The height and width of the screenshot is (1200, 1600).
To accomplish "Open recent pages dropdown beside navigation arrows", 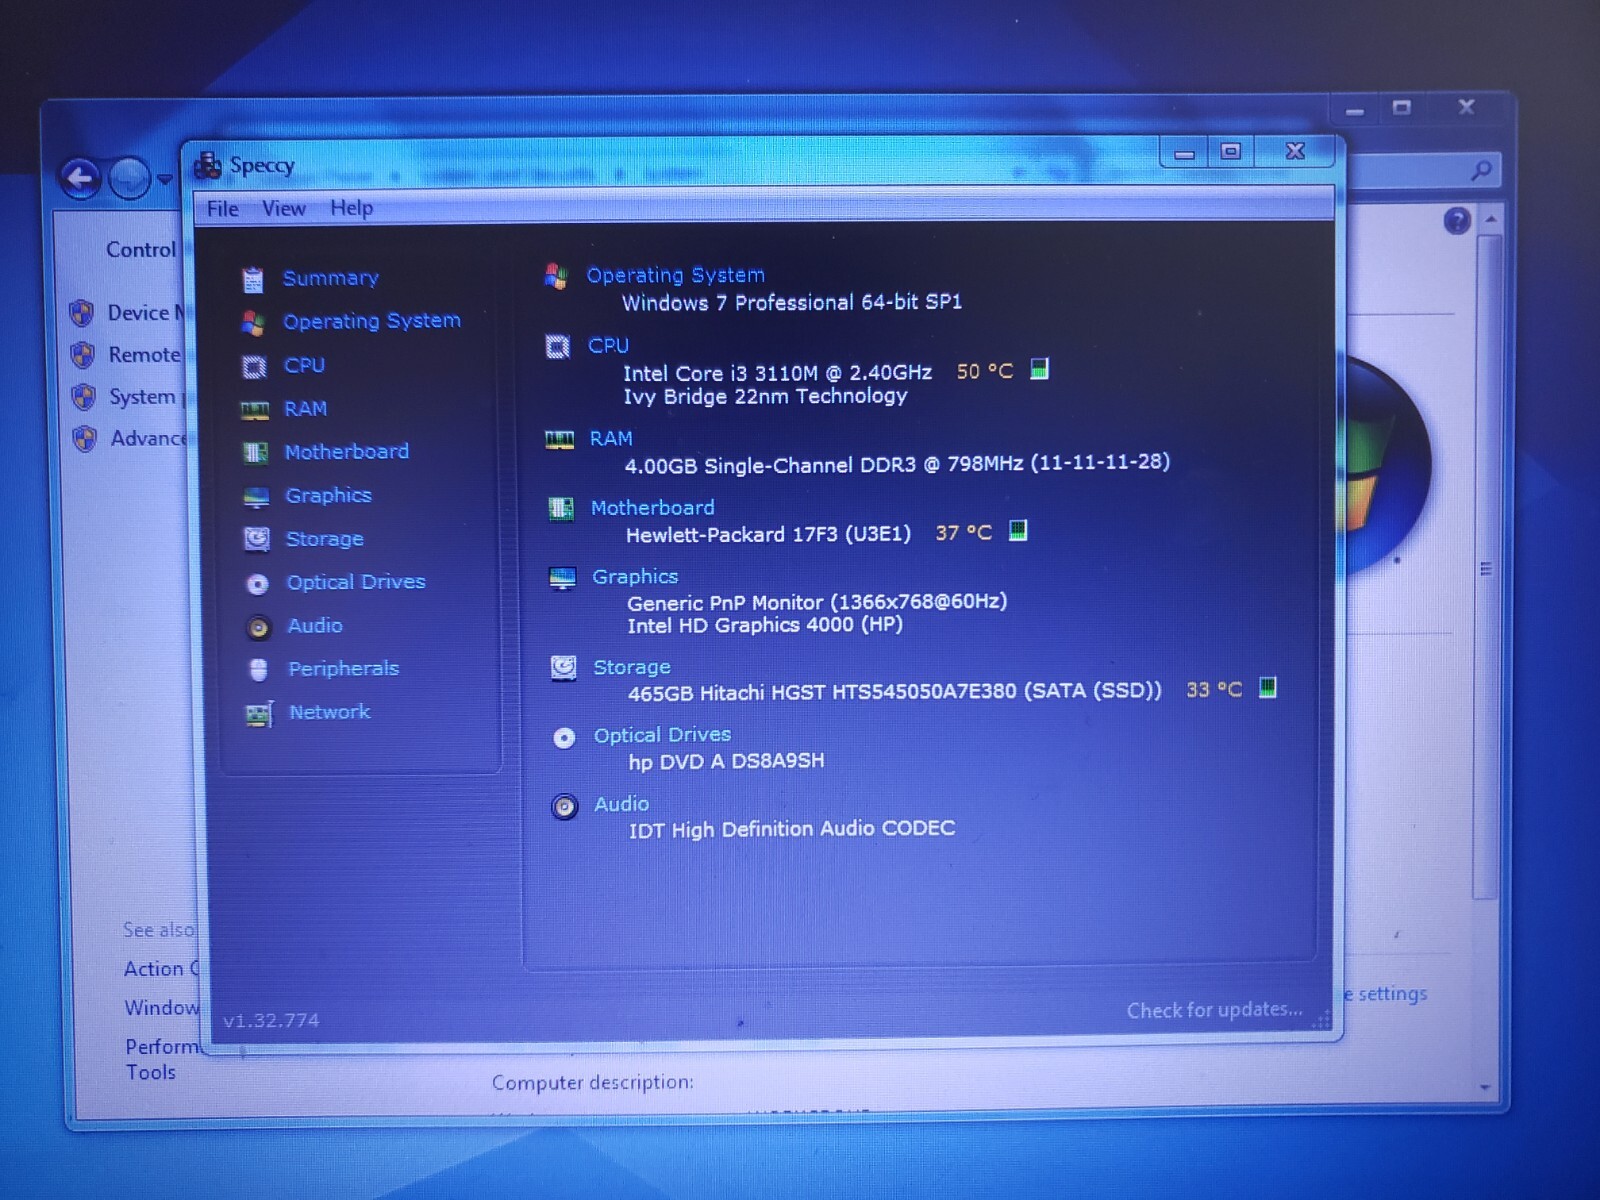I will [164, 180].
